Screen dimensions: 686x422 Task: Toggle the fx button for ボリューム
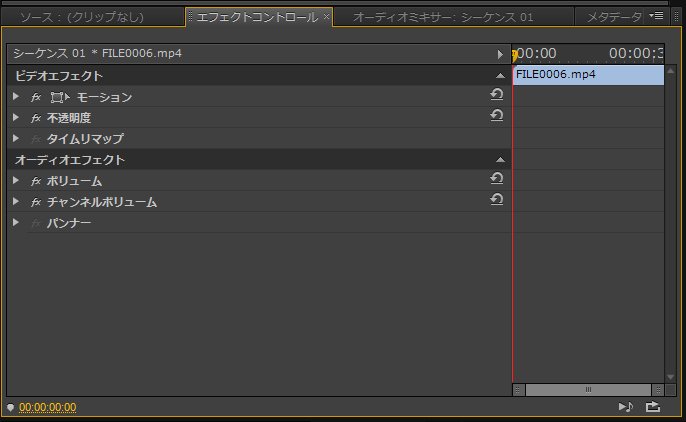coord(36,181)
